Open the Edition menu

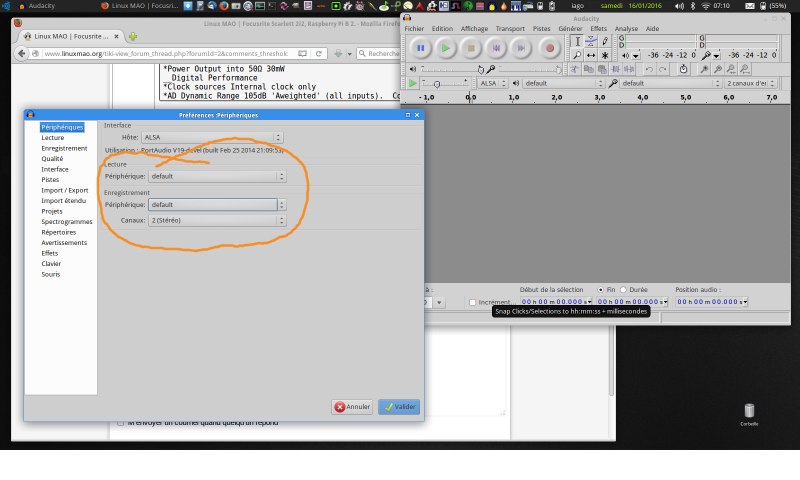point(442,29)
